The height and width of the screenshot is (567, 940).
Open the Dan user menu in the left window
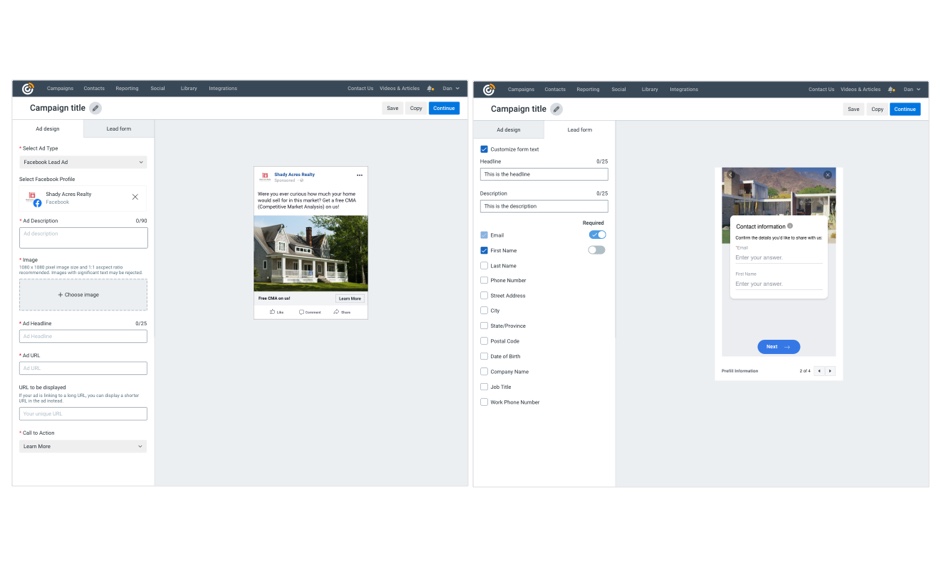coord(451,88)
